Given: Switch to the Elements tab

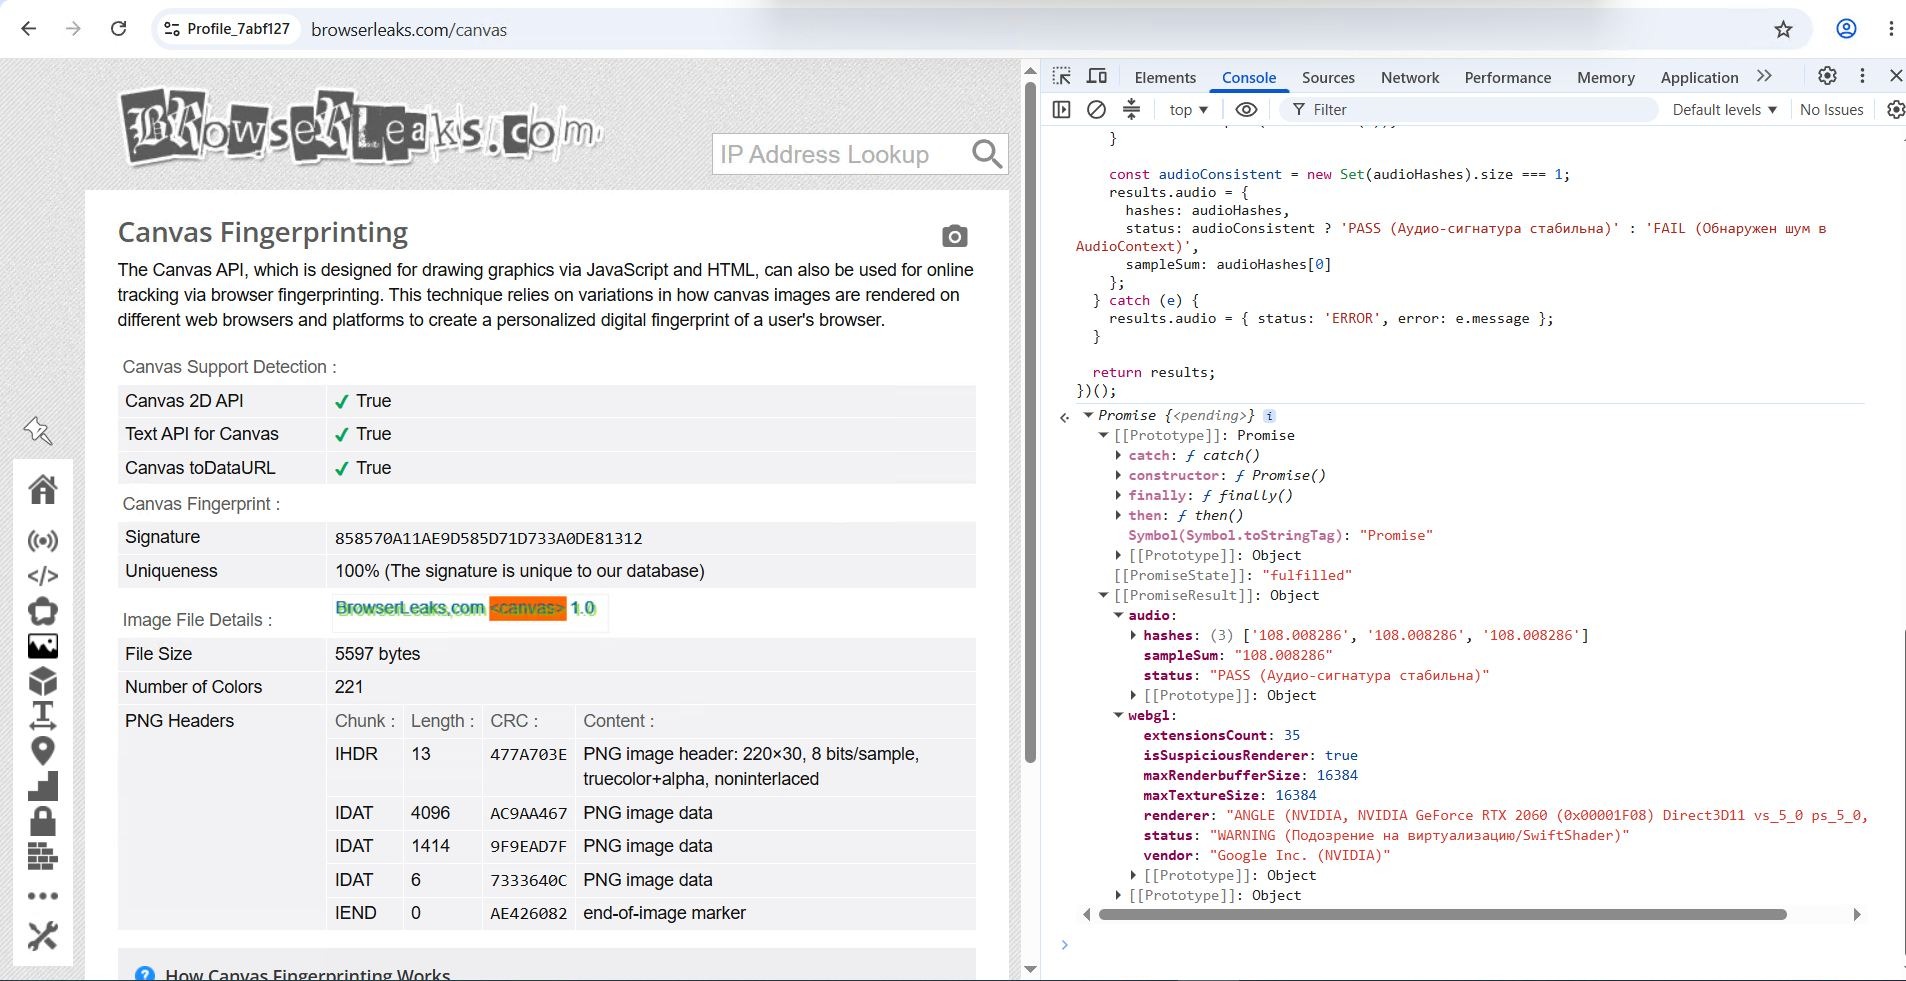Looking at the screenshot, I should click(x=1165, y=78).
